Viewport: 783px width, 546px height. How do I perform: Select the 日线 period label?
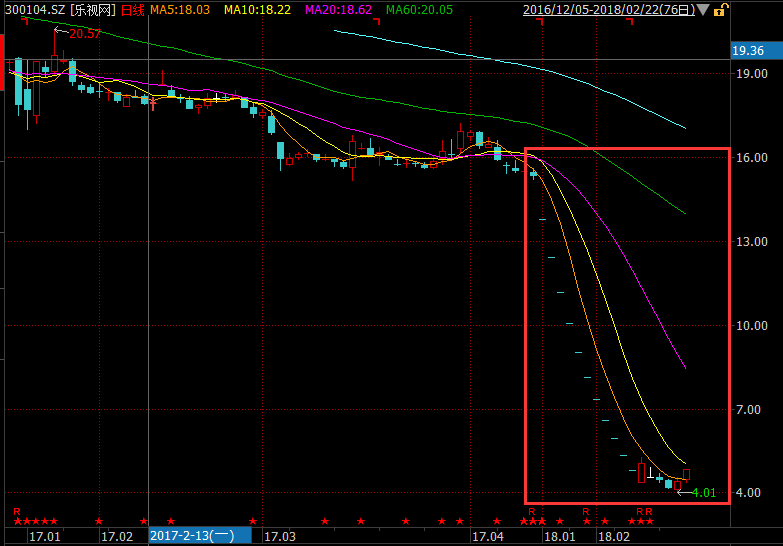(133, 9)
